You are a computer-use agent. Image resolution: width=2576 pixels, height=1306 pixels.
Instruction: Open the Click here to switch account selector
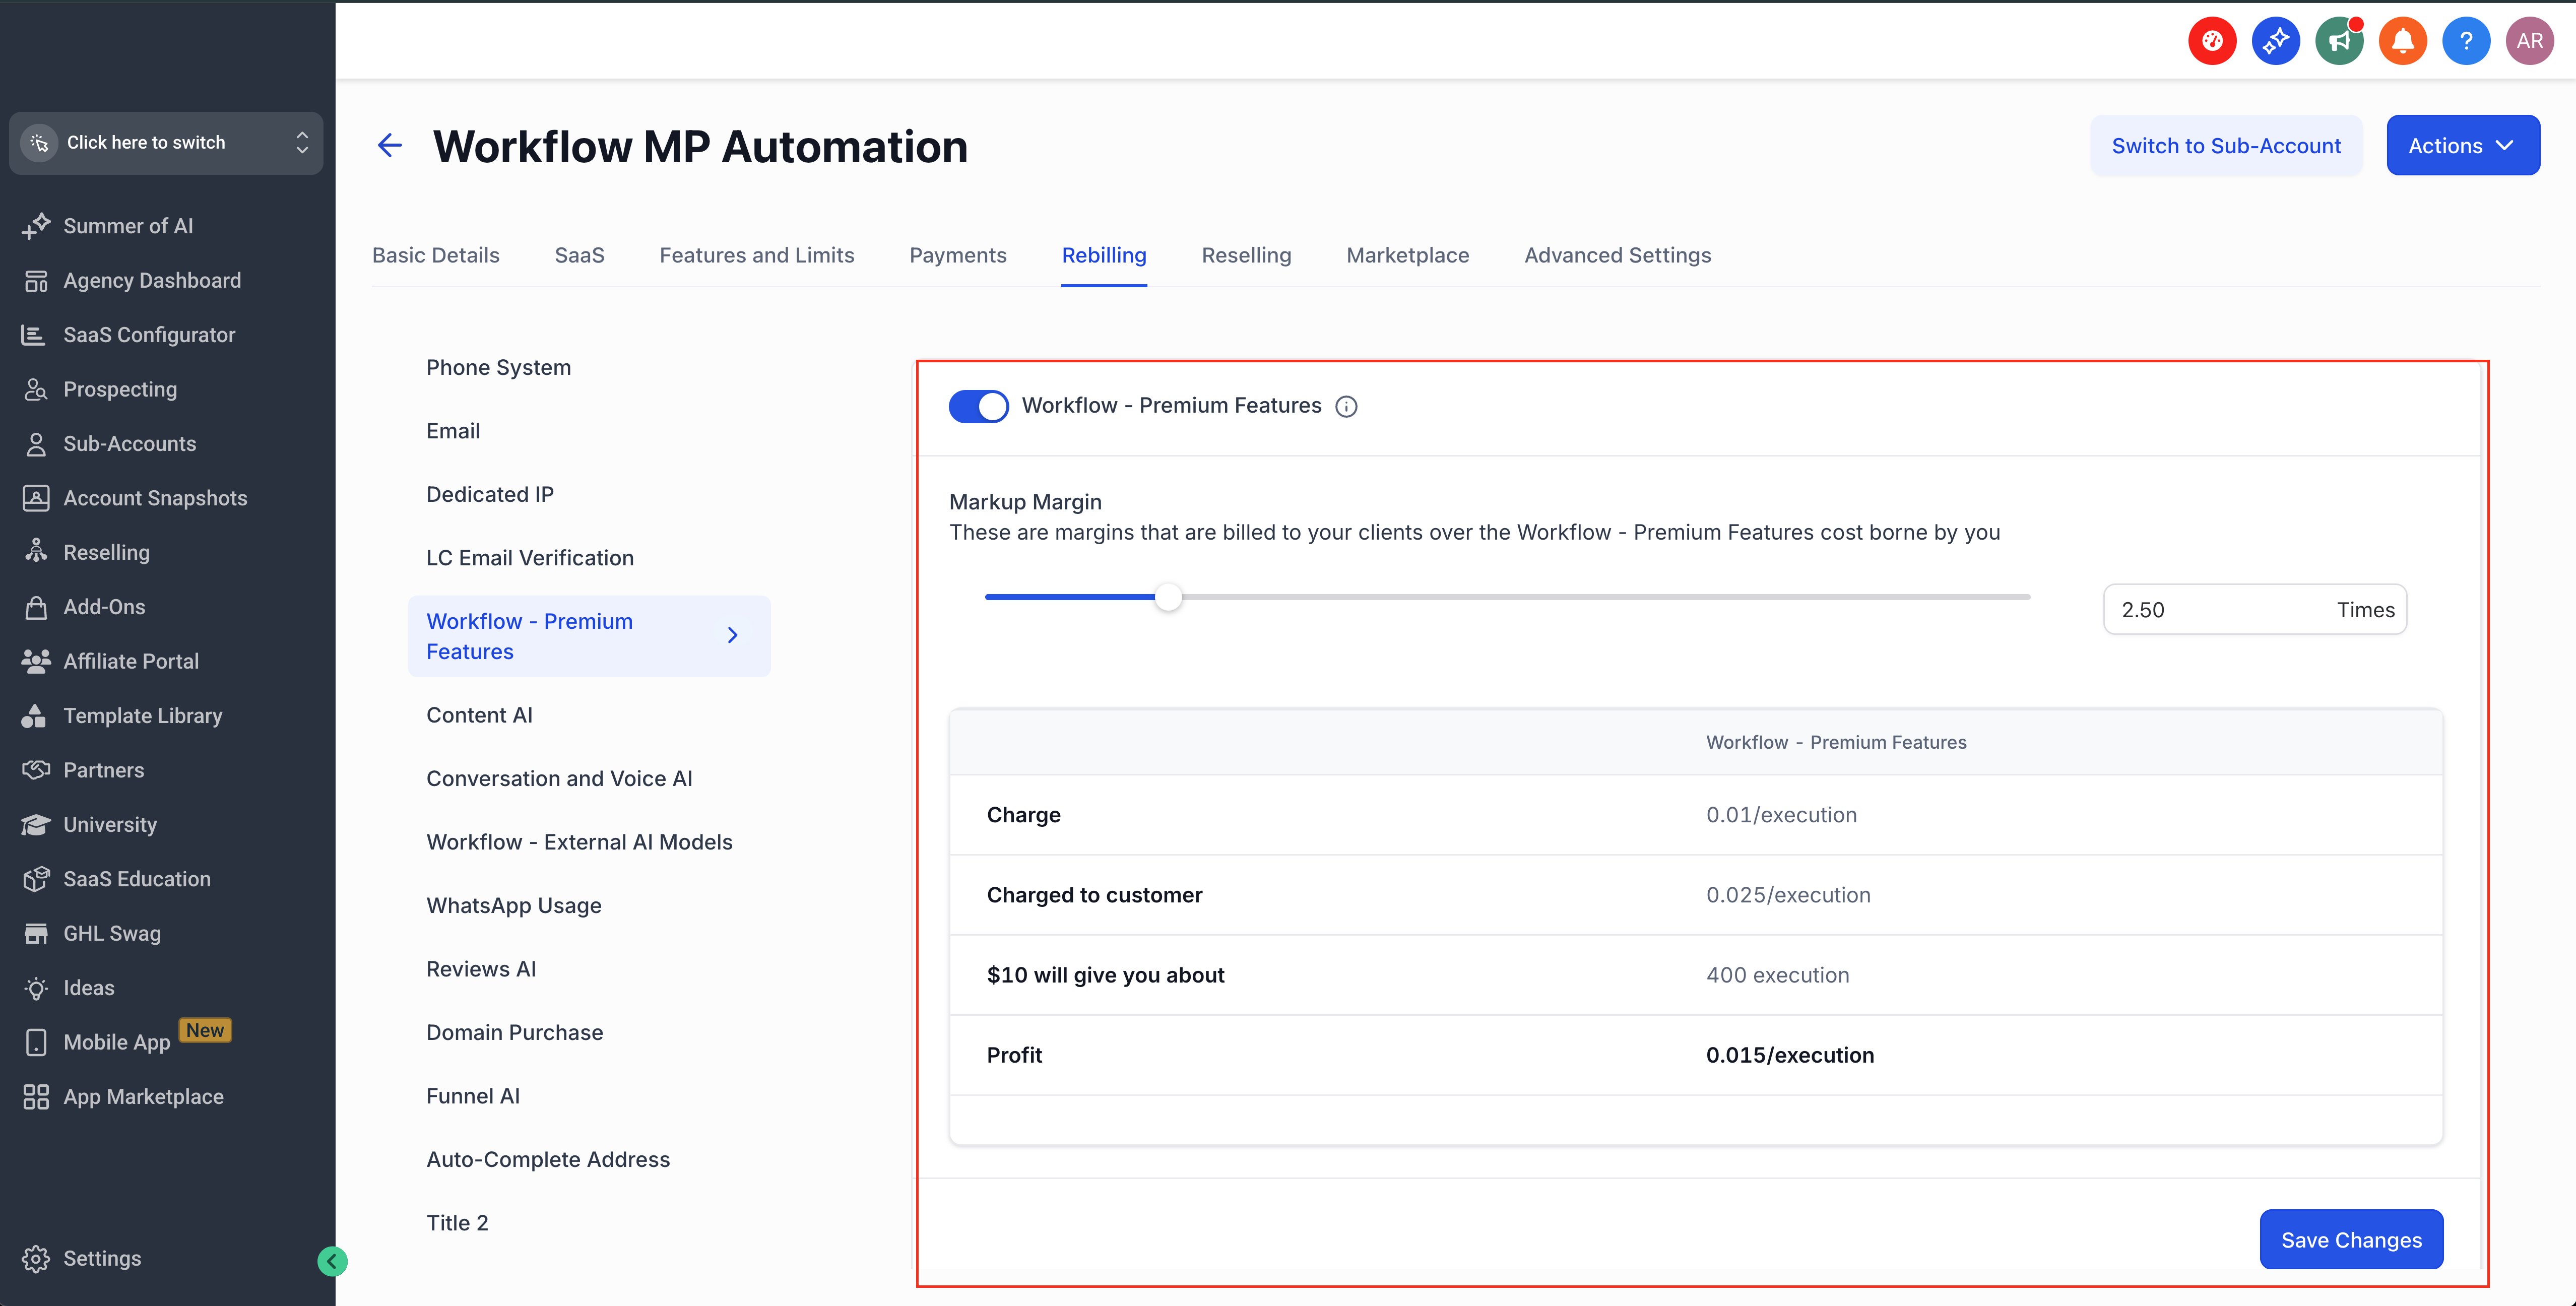click(x=166, y=143)
